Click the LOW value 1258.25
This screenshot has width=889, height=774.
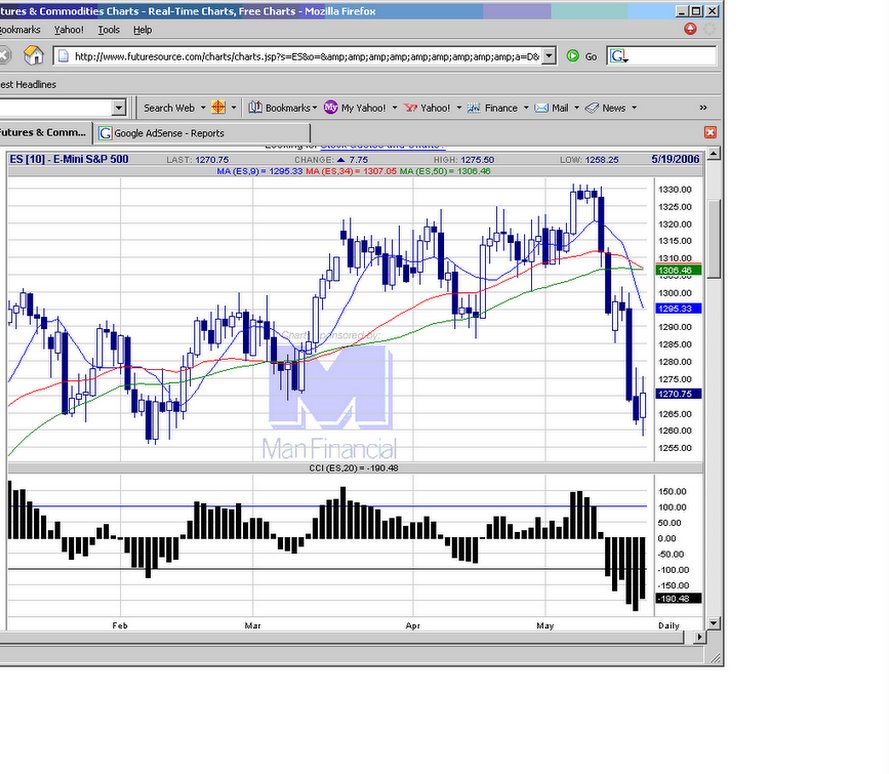[601, 160]
